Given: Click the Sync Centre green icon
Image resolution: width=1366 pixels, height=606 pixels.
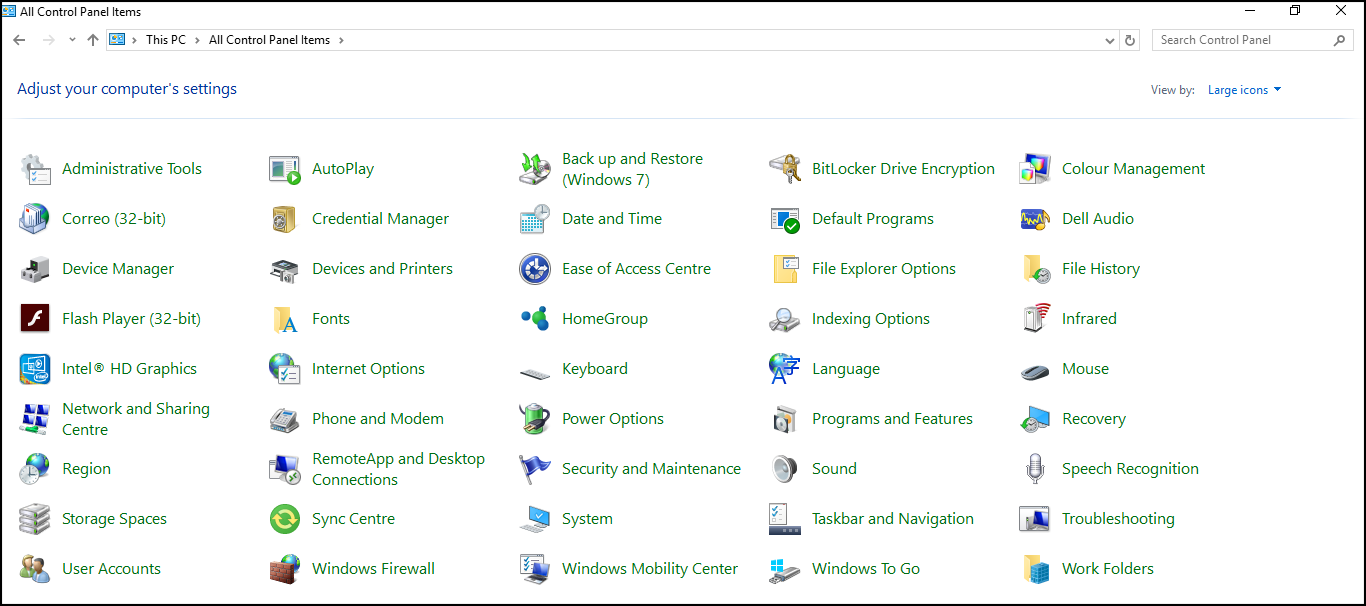Looking at the screenshot, I should (285, 519).
